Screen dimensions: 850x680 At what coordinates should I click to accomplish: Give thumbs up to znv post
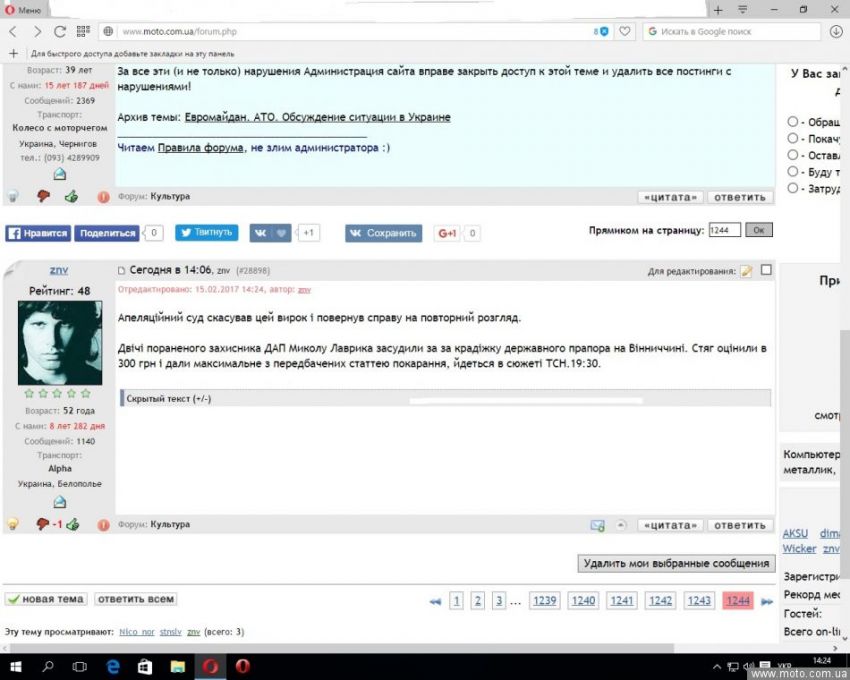click(x=73, y=524)
